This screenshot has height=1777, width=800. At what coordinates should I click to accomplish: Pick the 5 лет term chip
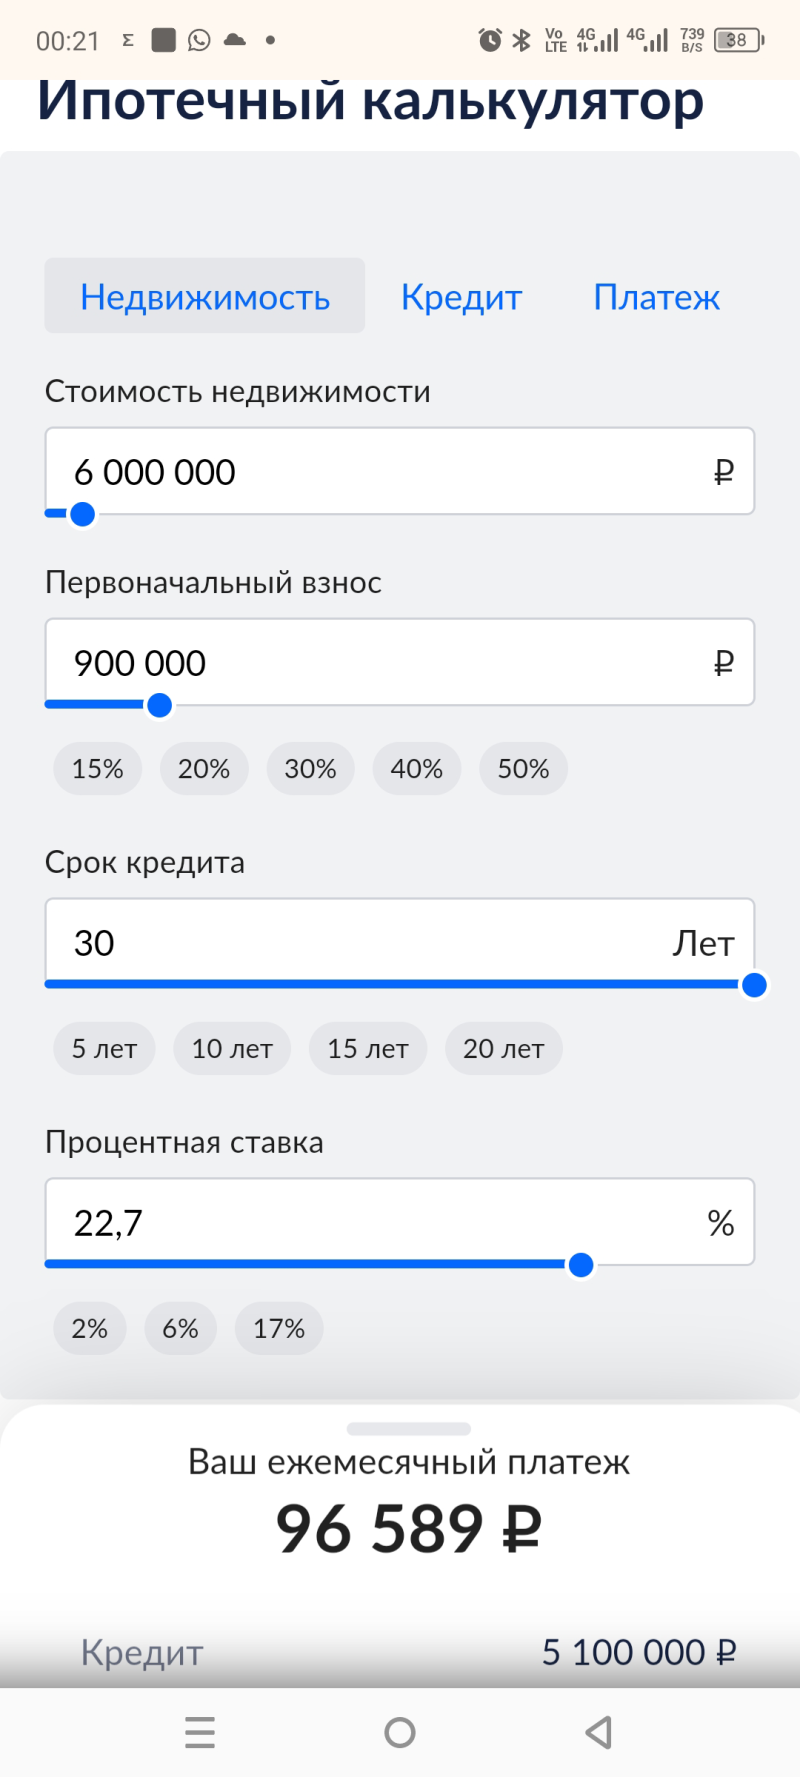104,1049
